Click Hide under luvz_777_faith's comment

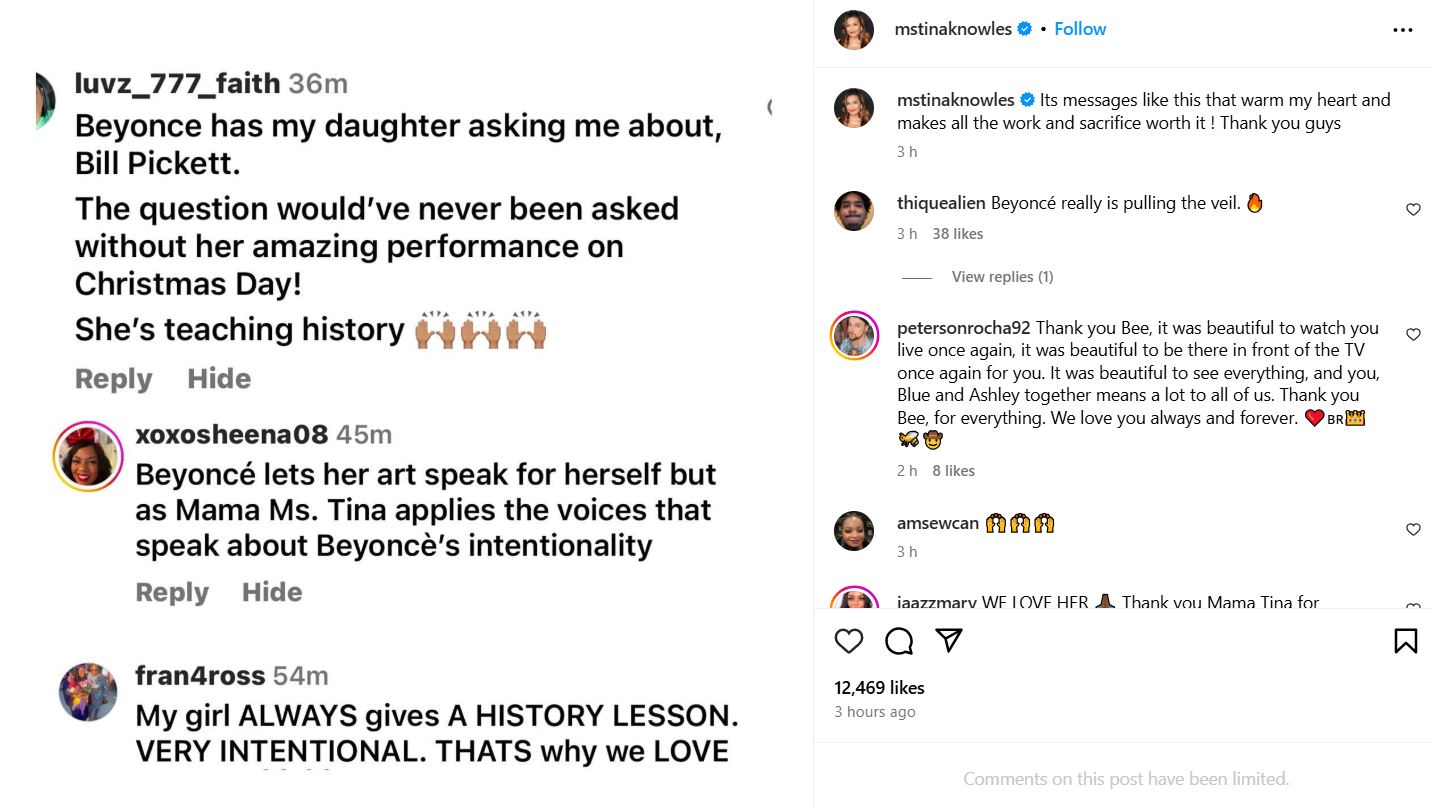click(218, 378)
